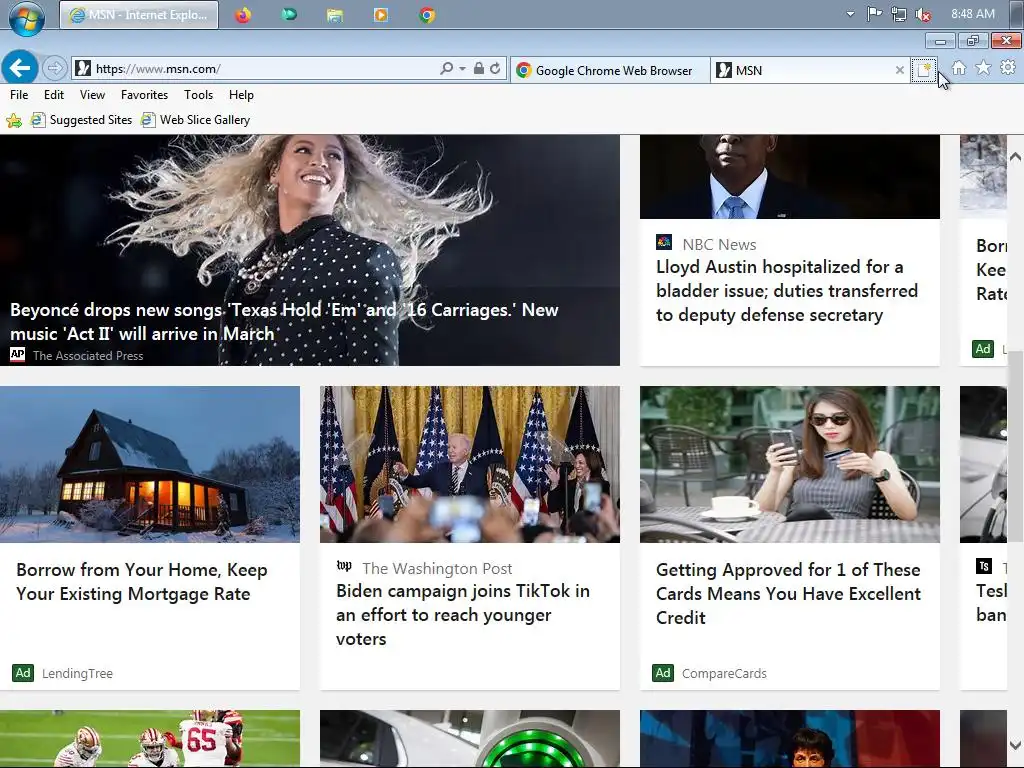Click scrollbar down arrow

coord(1015,745)
